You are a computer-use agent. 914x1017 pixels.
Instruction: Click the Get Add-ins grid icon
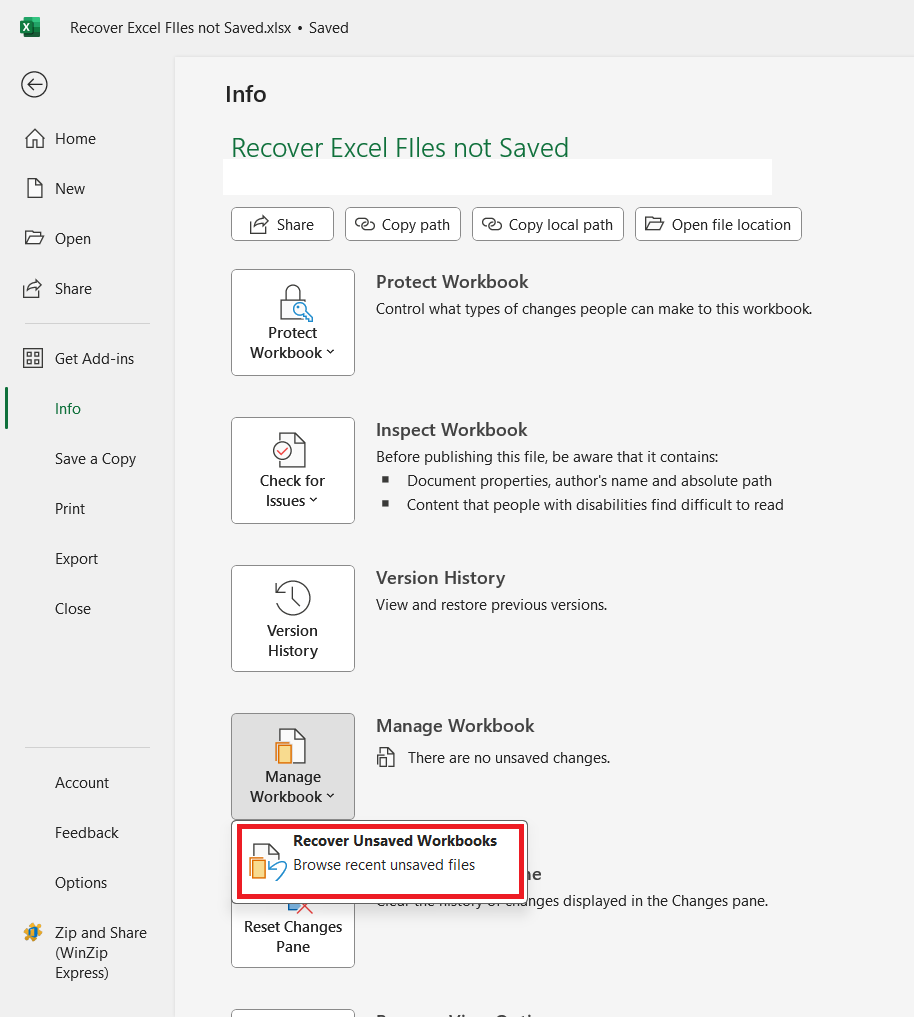click(33, 358)
